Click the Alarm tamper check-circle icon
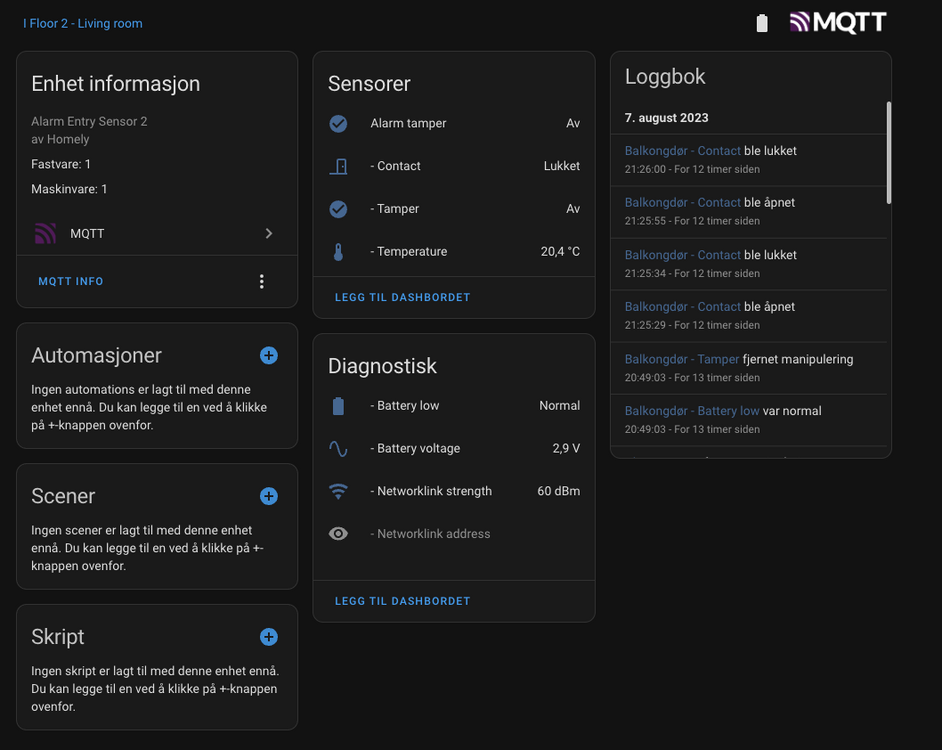 click(339, 124)
